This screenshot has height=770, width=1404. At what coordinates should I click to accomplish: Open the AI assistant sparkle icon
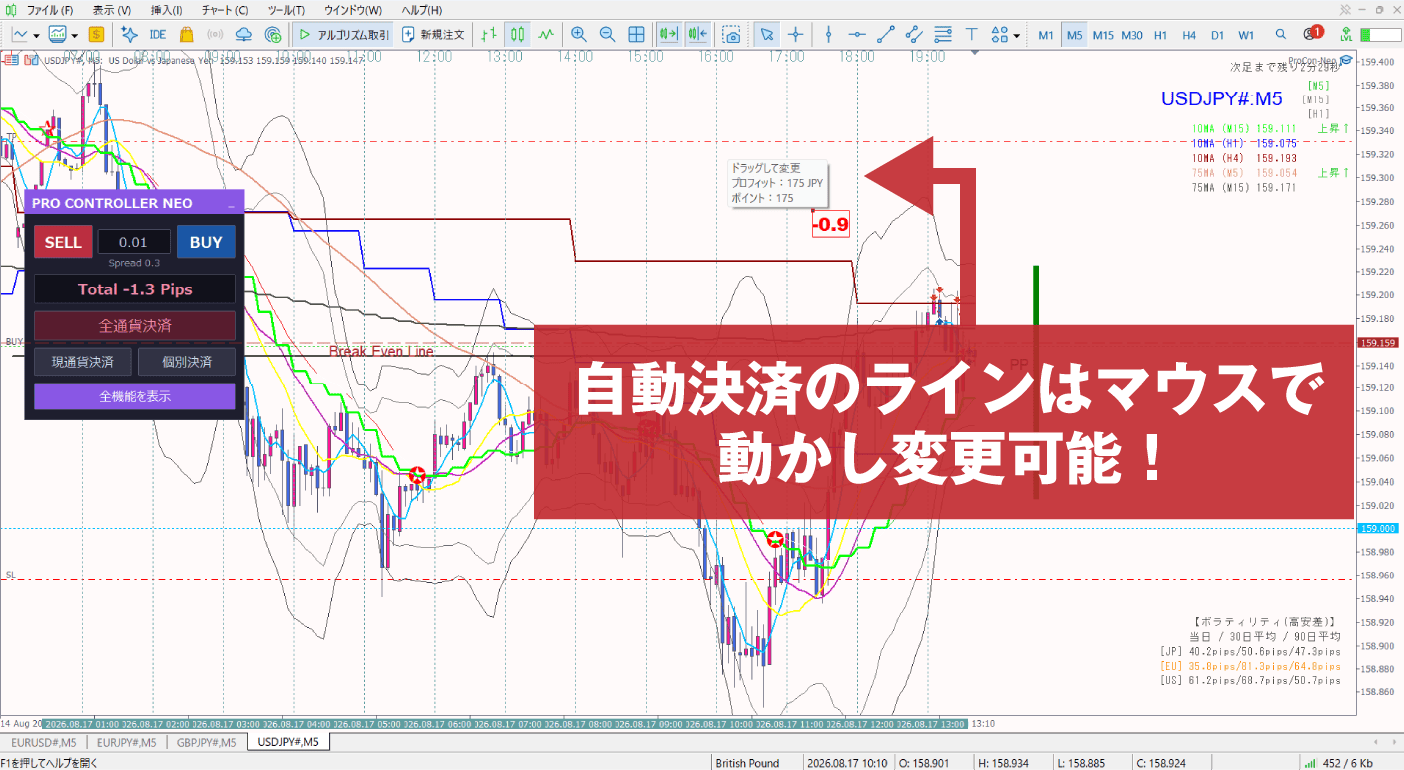[x=129, y=34]
